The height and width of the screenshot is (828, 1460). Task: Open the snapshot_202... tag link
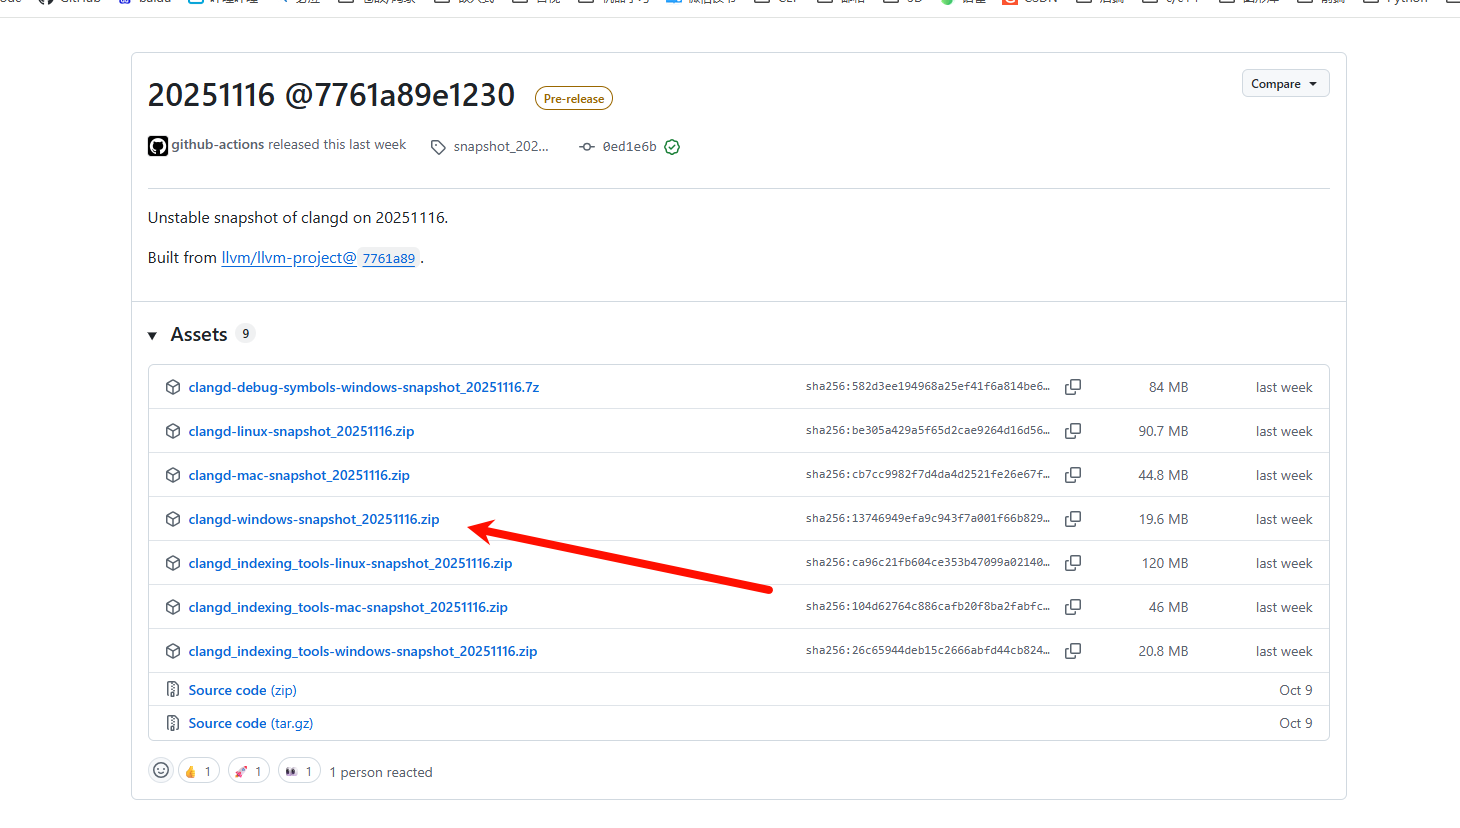[501, 147]
